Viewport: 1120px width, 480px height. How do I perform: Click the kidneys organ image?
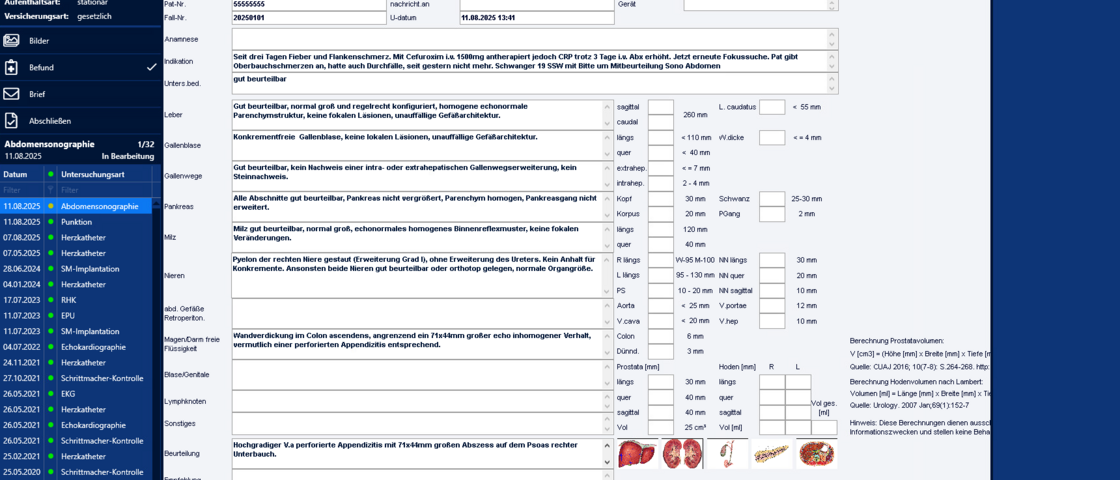point(682,454)
